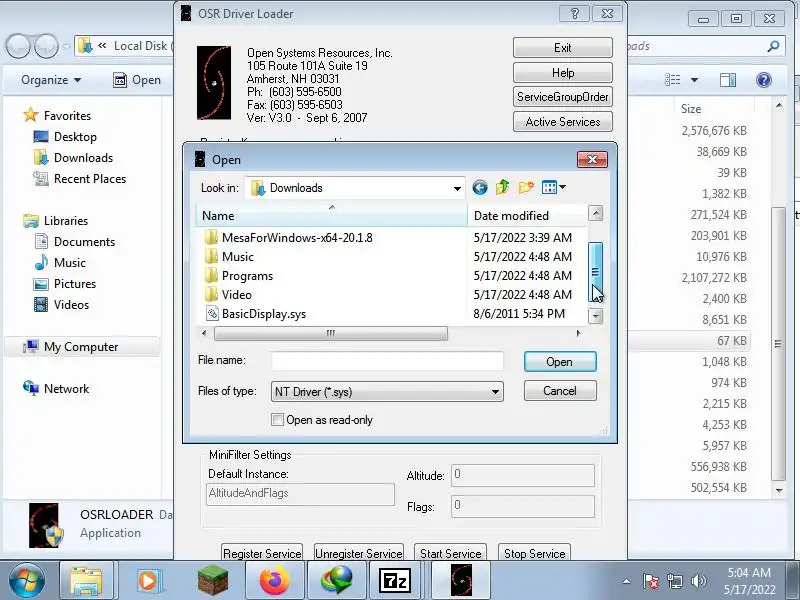Select BasicDisplay.sys file
The height and width of the screenshot is (600, 800).
tap(264, 314)
